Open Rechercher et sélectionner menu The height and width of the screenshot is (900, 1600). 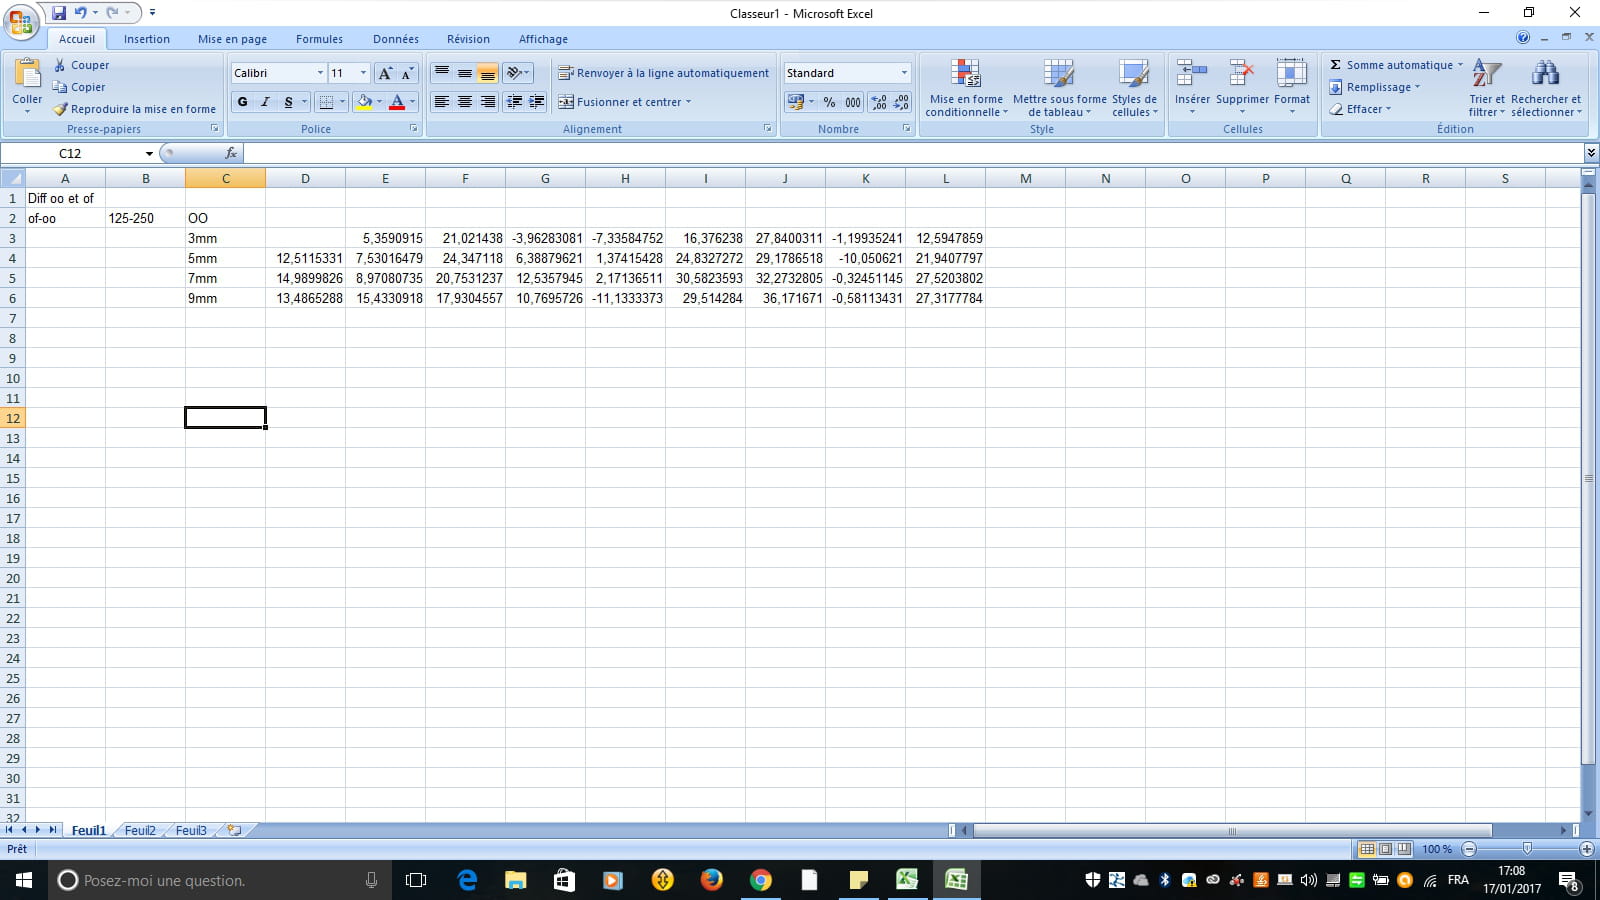(x=1546, y=88)
